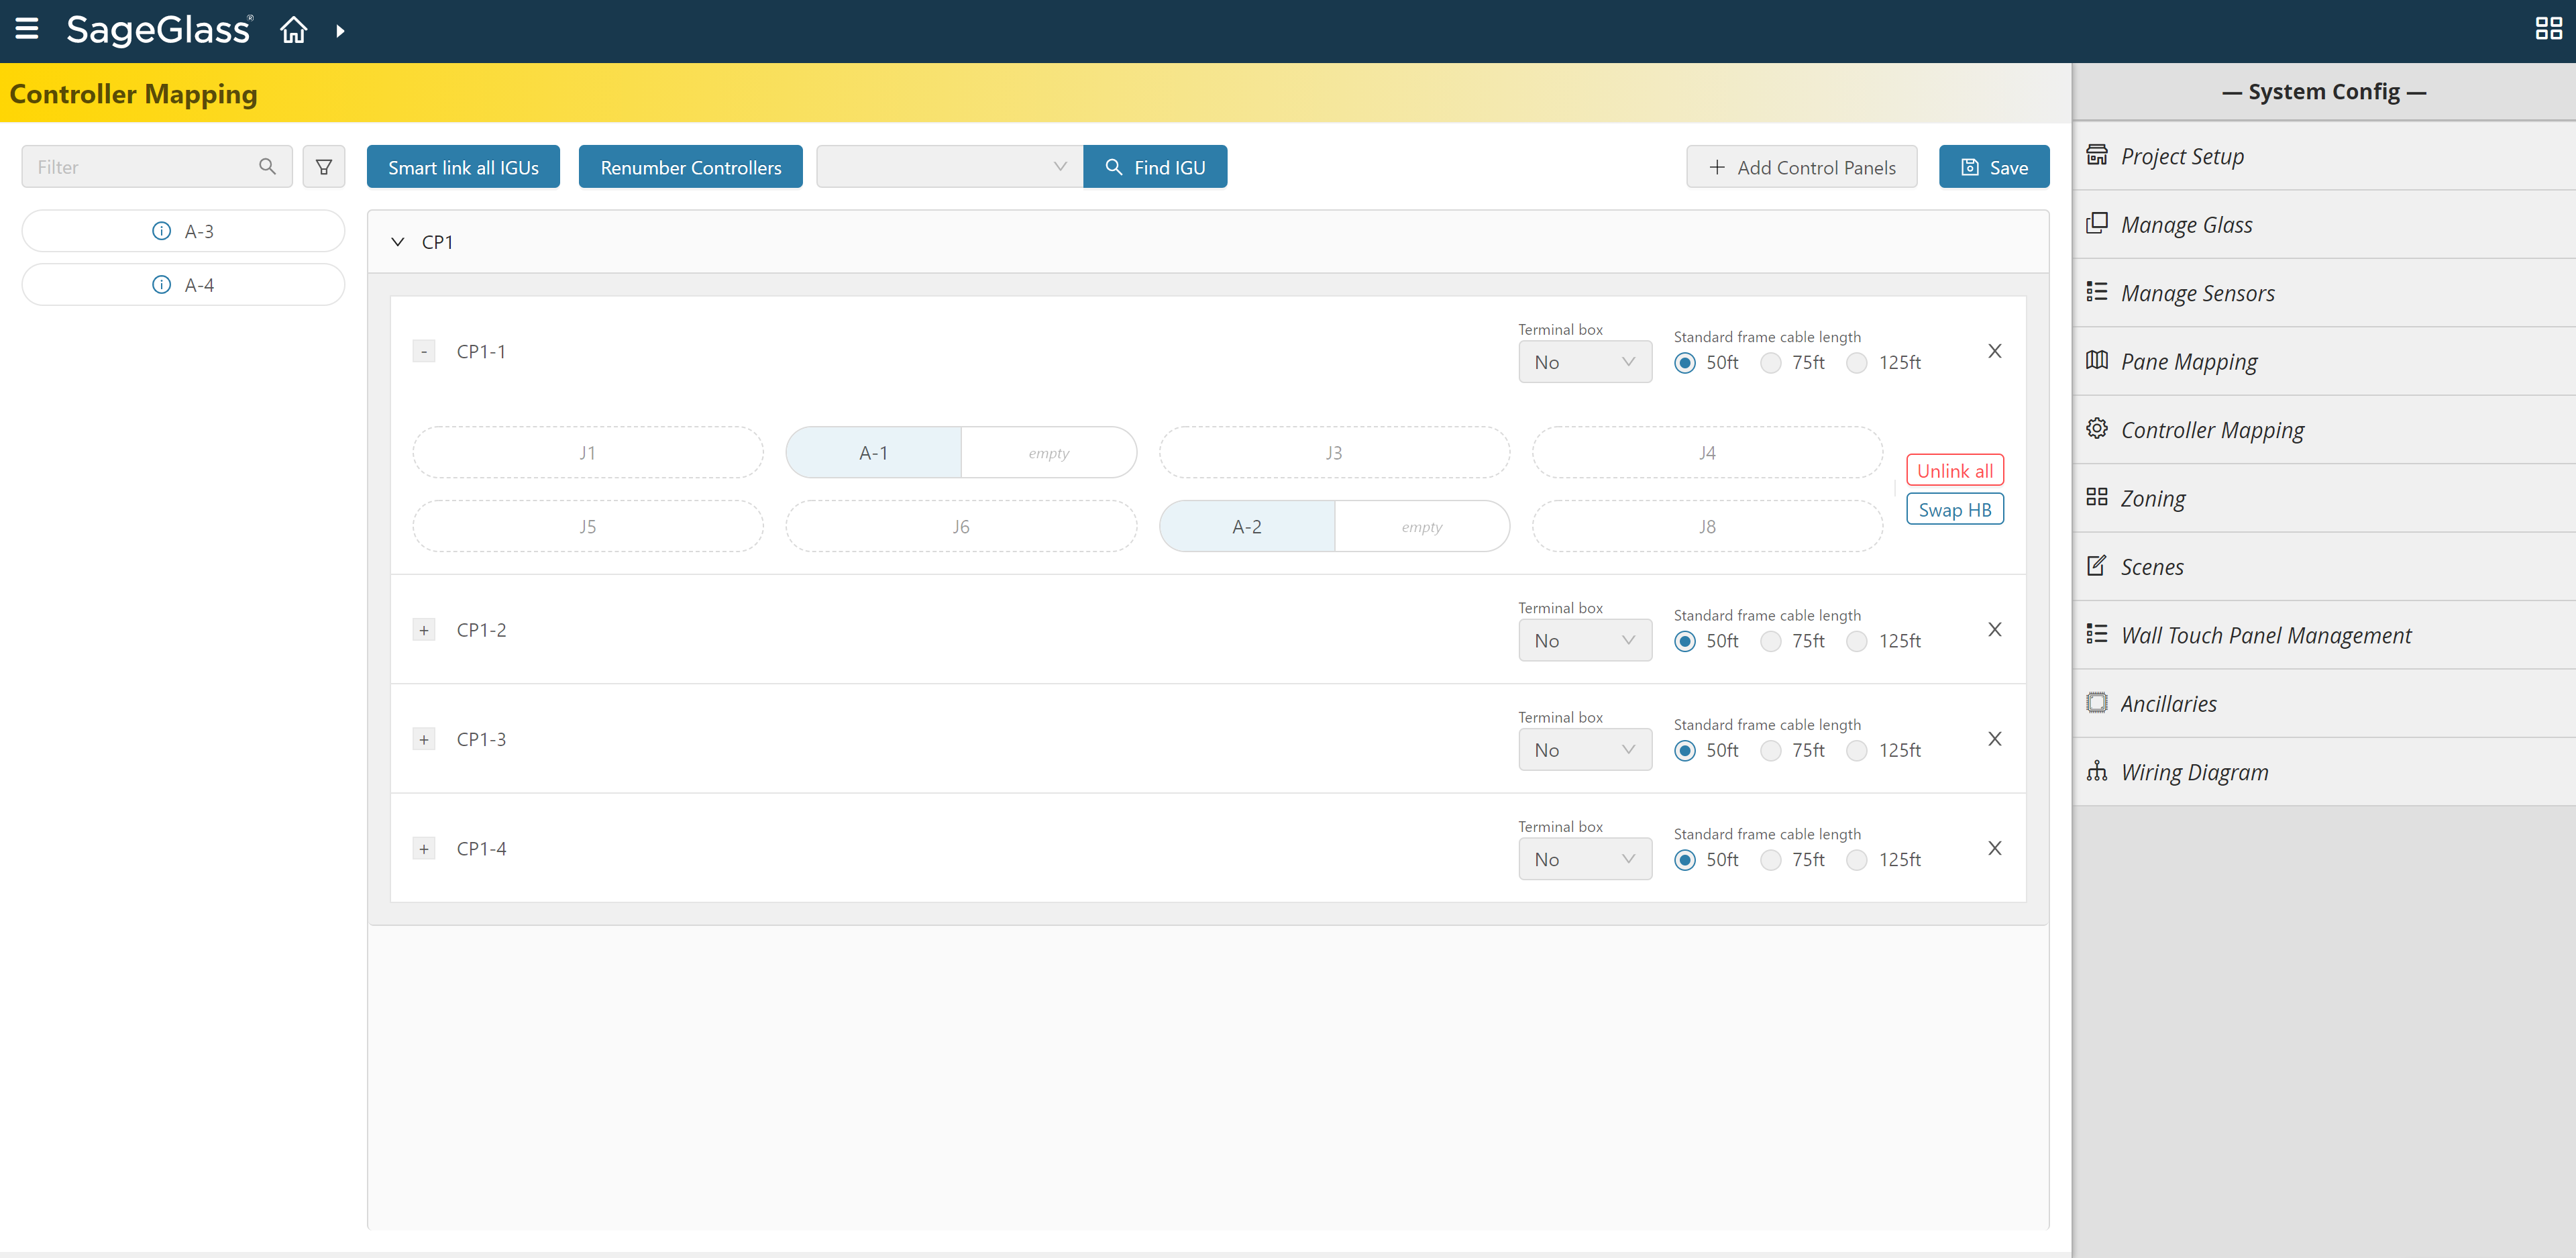Select the empty J8 connector slot
Image resolution: width=2576 pixels, height=1258 pixels.
point(1707,526)
